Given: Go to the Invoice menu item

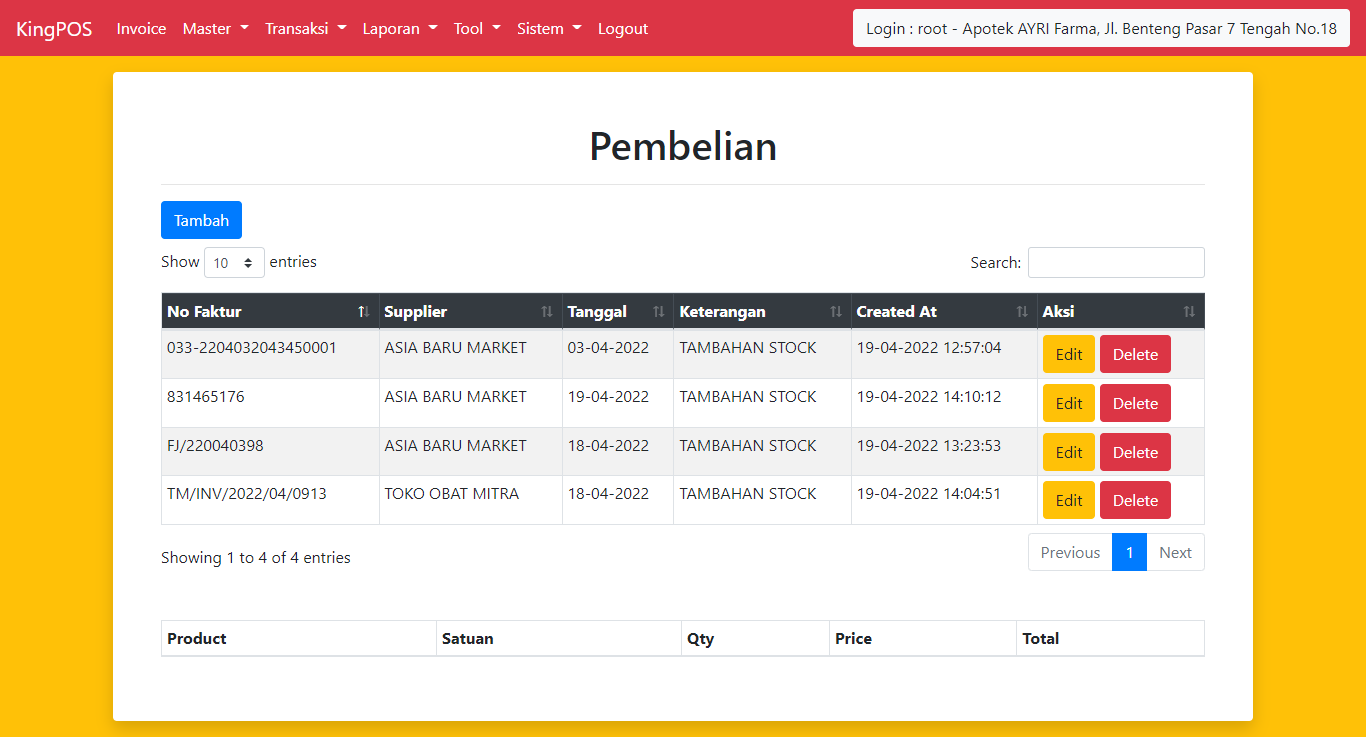Looking at the screenshot, I should [141, 28].
